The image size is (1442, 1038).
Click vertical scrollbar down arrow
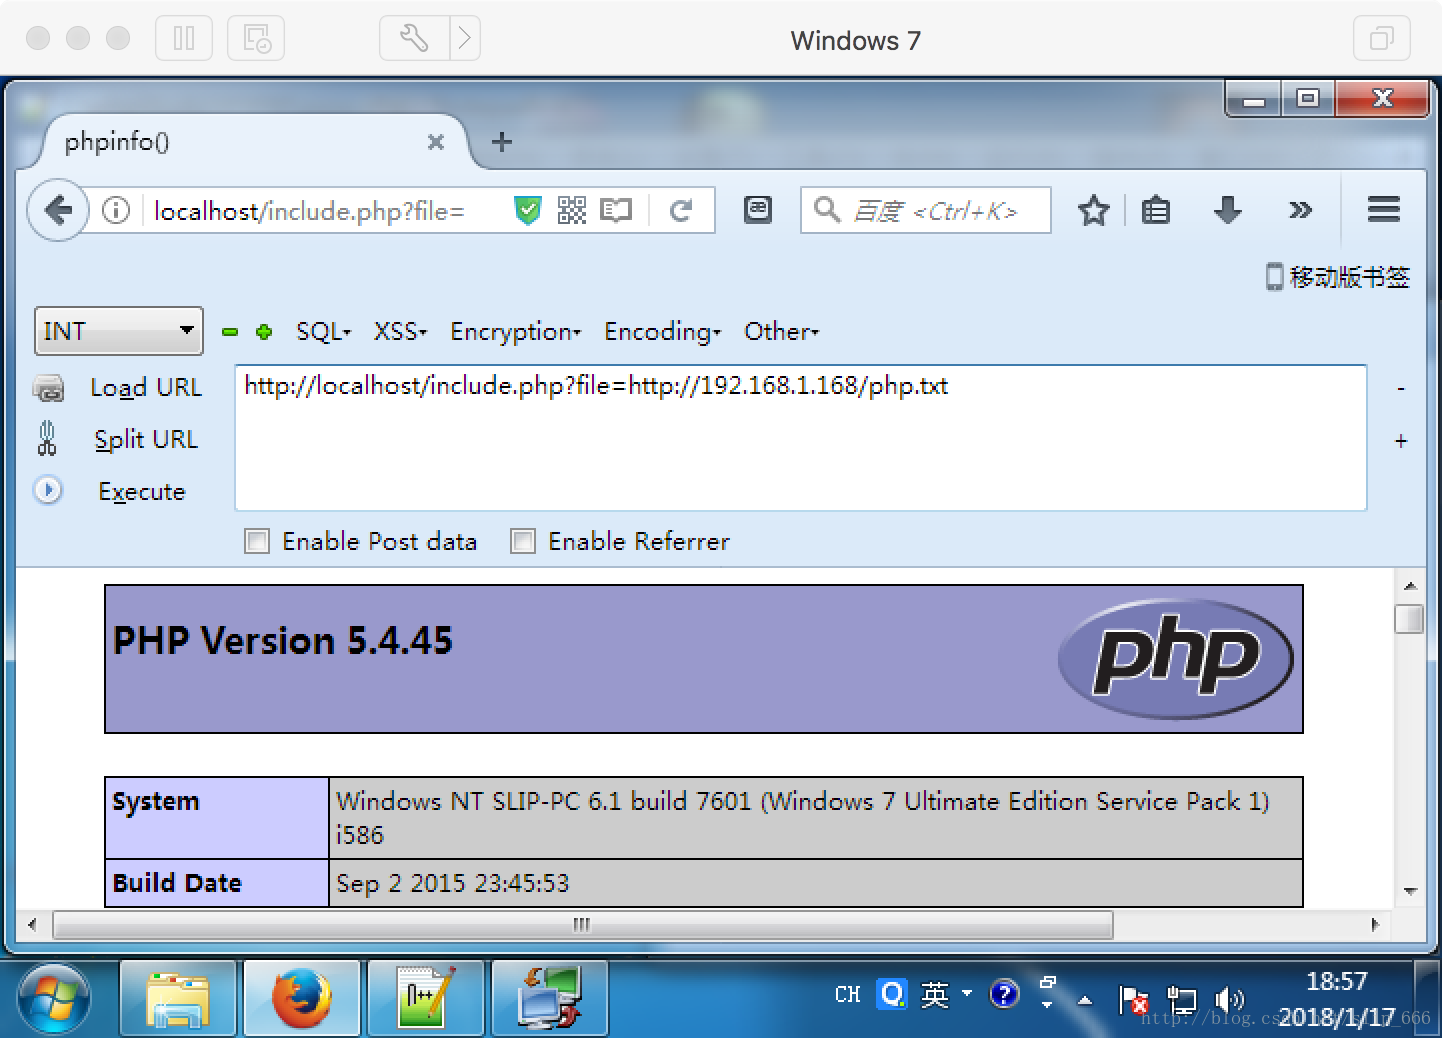1410,891
